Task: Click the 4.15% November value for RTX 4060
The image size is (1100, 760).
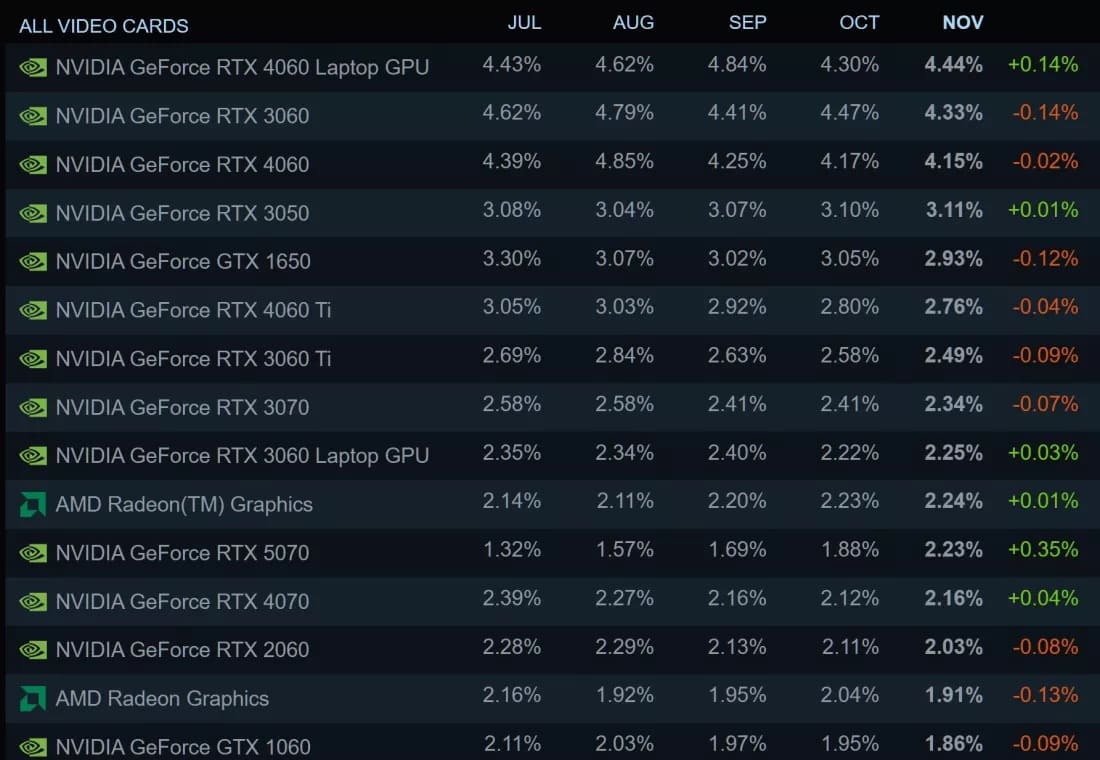Action: coord(953,161)
